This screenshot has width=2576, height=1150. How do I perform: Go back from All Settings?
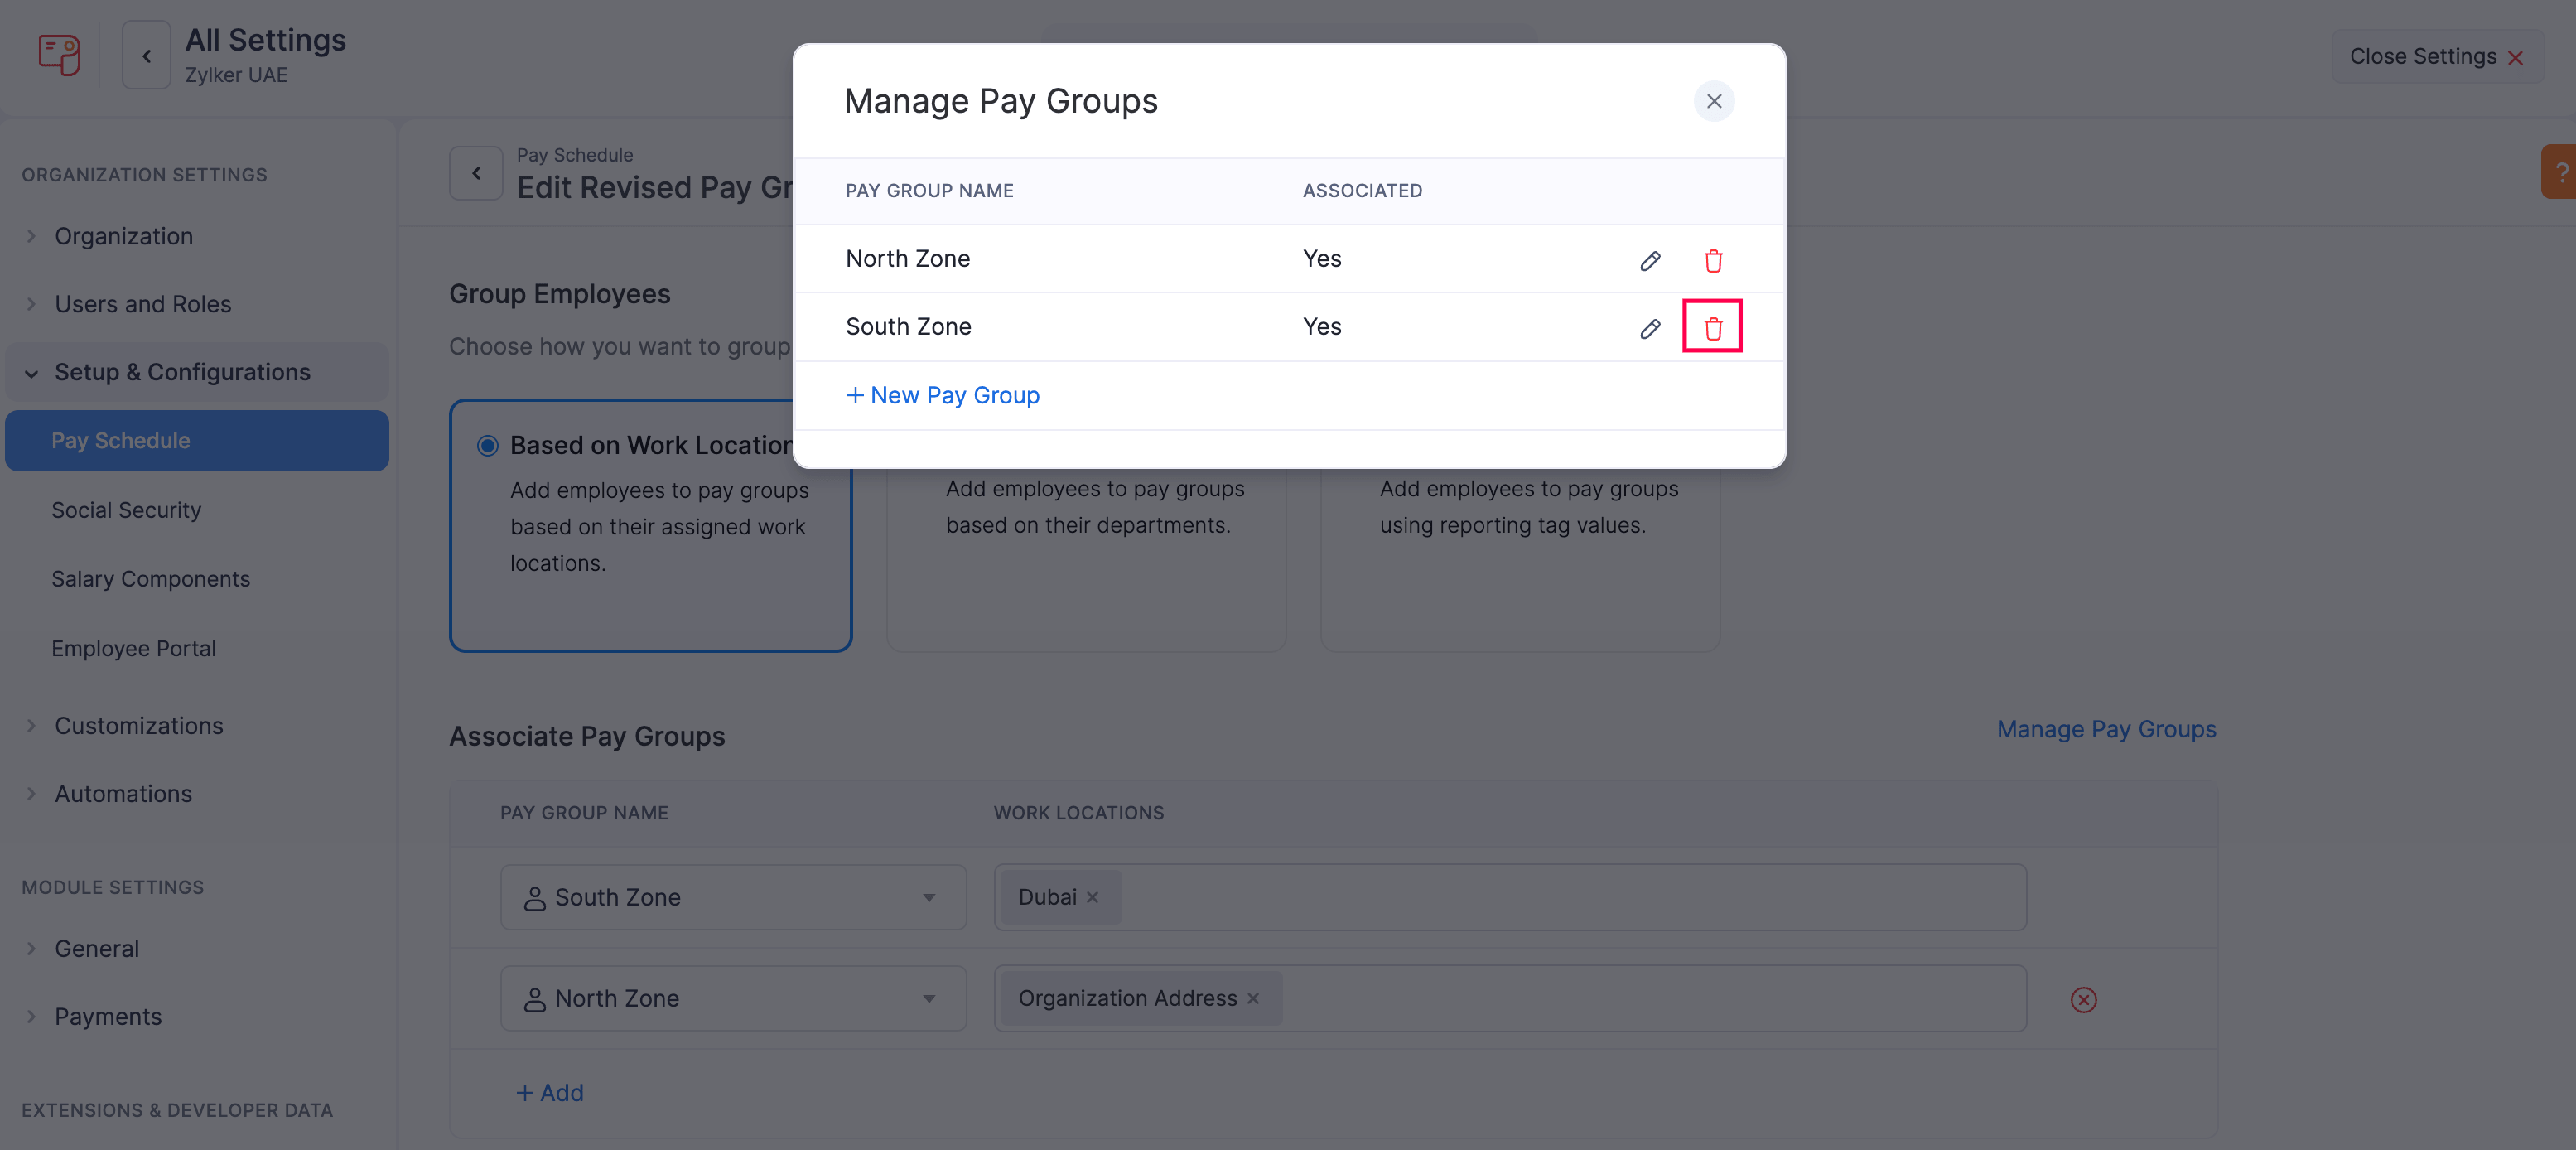pyautogui.click(x=146, y=56)
